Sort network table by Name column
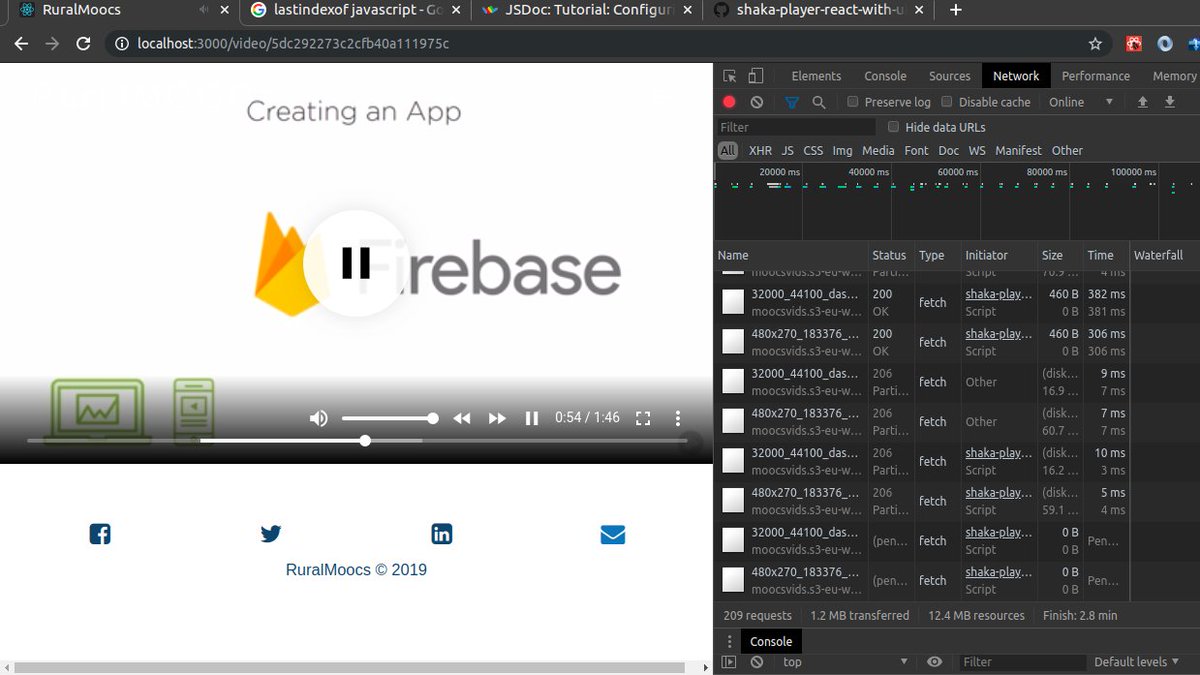 pyautogui.click(x=790, y=255)
